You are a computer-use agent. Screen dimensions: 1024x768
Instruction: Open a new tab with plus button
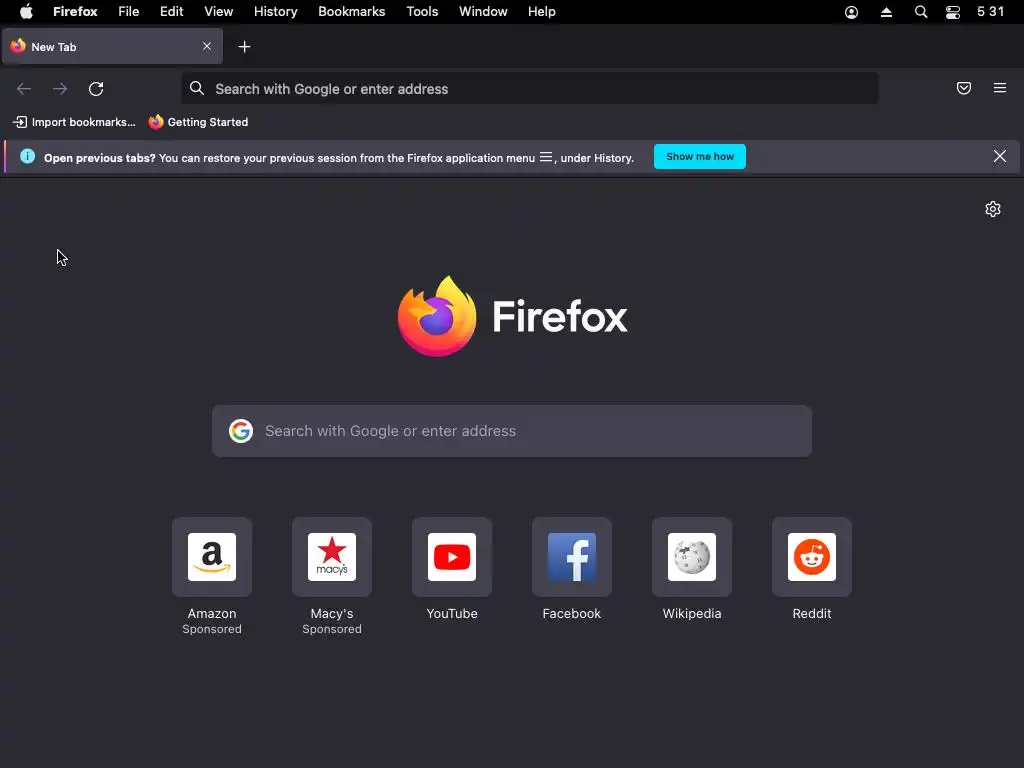tap(244, 47)
